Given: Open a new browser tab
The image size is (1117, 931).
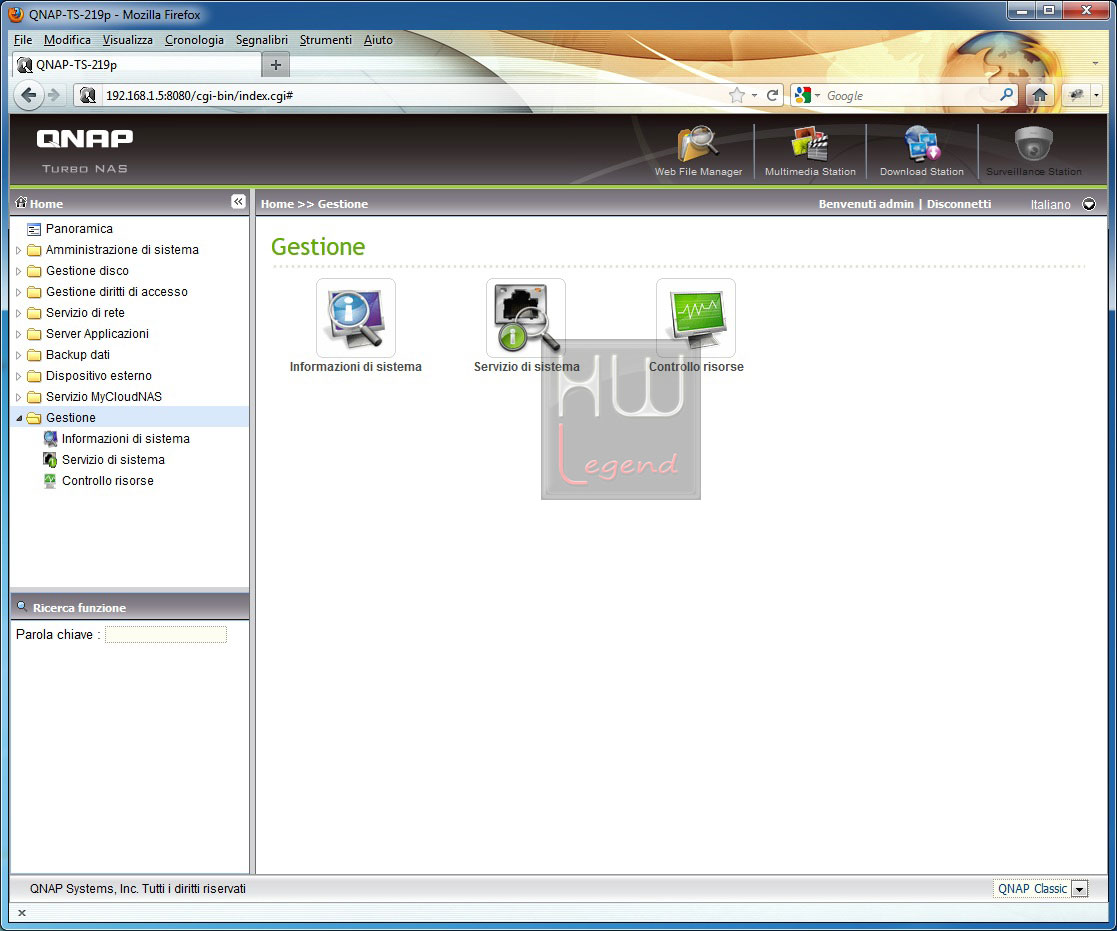Looking at the screenshot, I should [x=276, y=65].
